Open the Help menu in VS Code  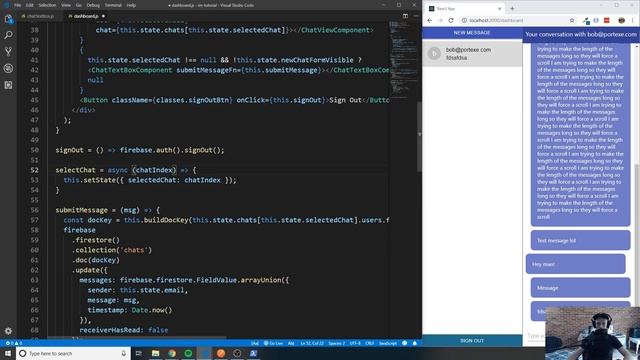pyautogui.click(x=131, y=5)
